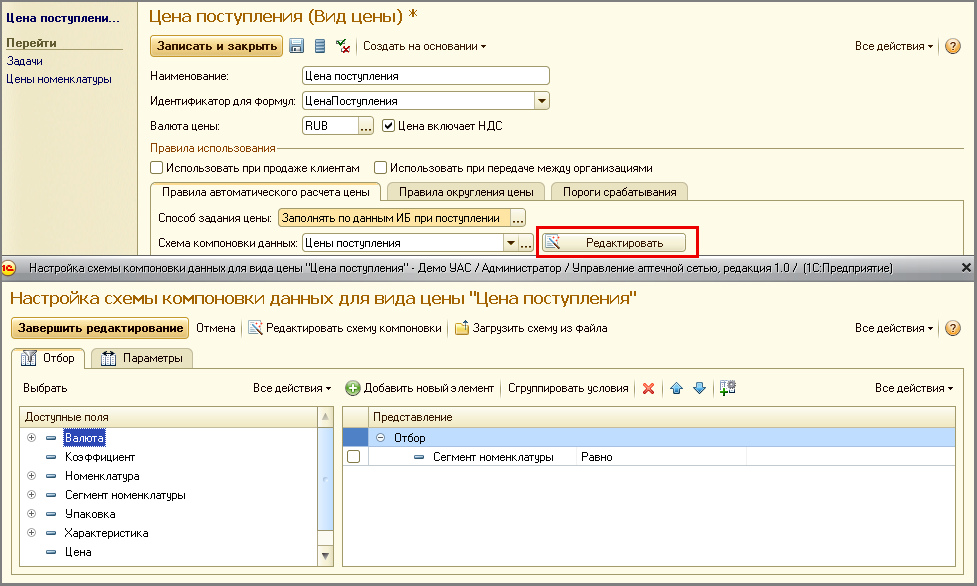Click the Валюта field icon in available fields
This screenshot has width=977, height=586.
(x=51, y=438)
